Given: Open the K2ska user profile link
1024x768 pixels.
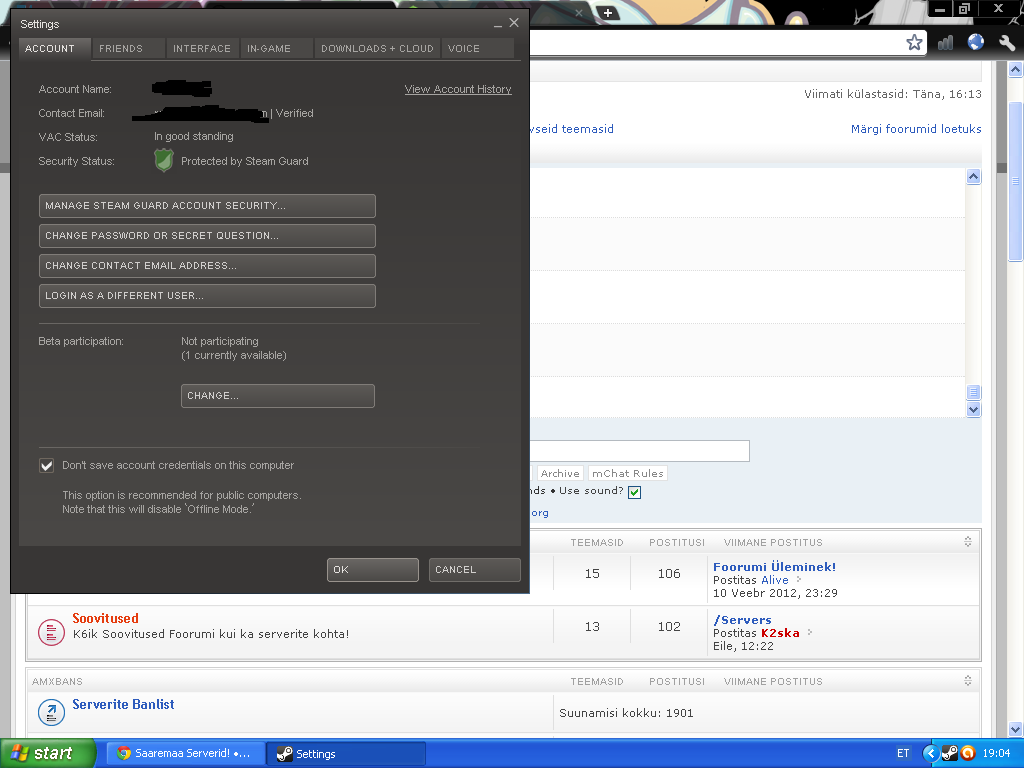Looking at the screenshot, I should [x=780, y=633].
